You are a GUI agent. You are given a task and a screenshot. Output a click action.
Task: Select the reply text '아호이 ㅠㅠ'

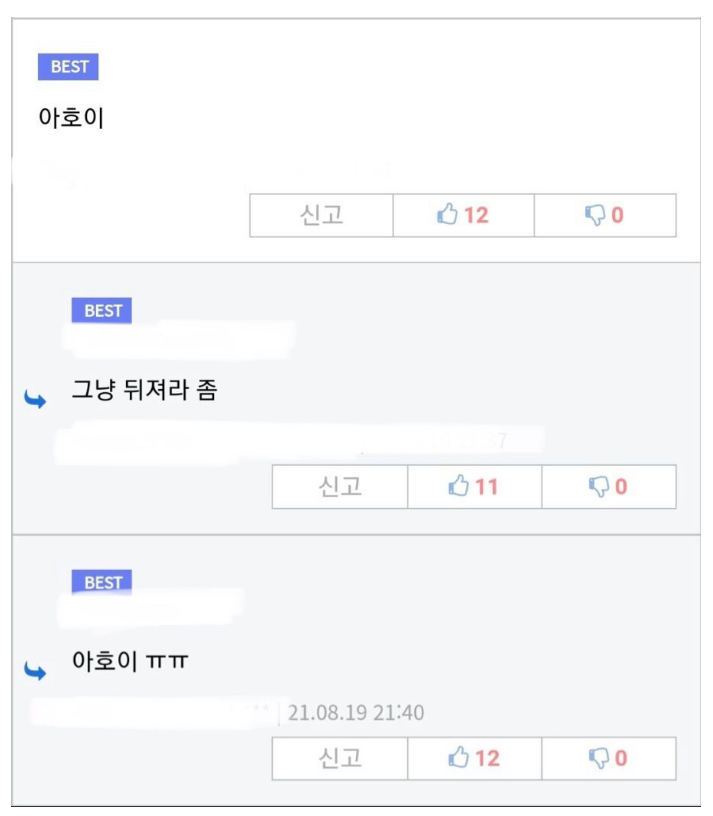(x=130, y=661)
